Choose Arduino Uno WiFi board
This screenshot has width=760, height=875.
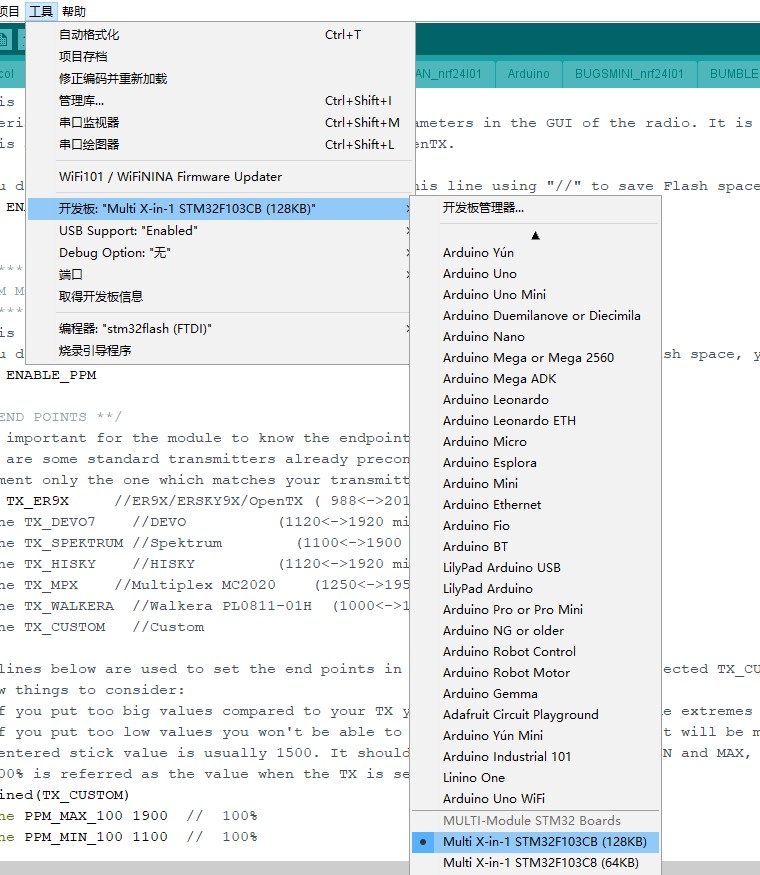(x=536, y=799)
